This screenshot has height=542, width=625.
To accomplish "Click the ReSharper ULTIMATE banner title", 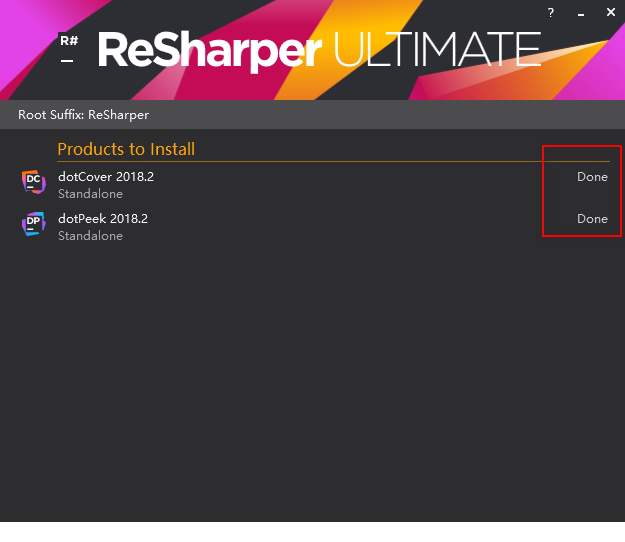I will click(319, 50).
